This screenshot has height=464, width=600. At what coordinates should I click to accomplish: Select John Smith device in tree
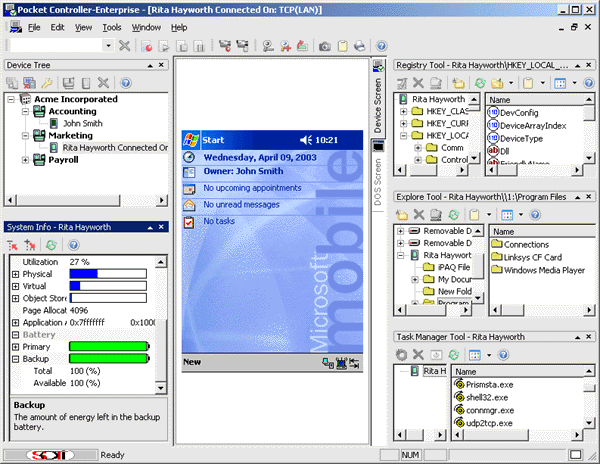coord(83,124)
